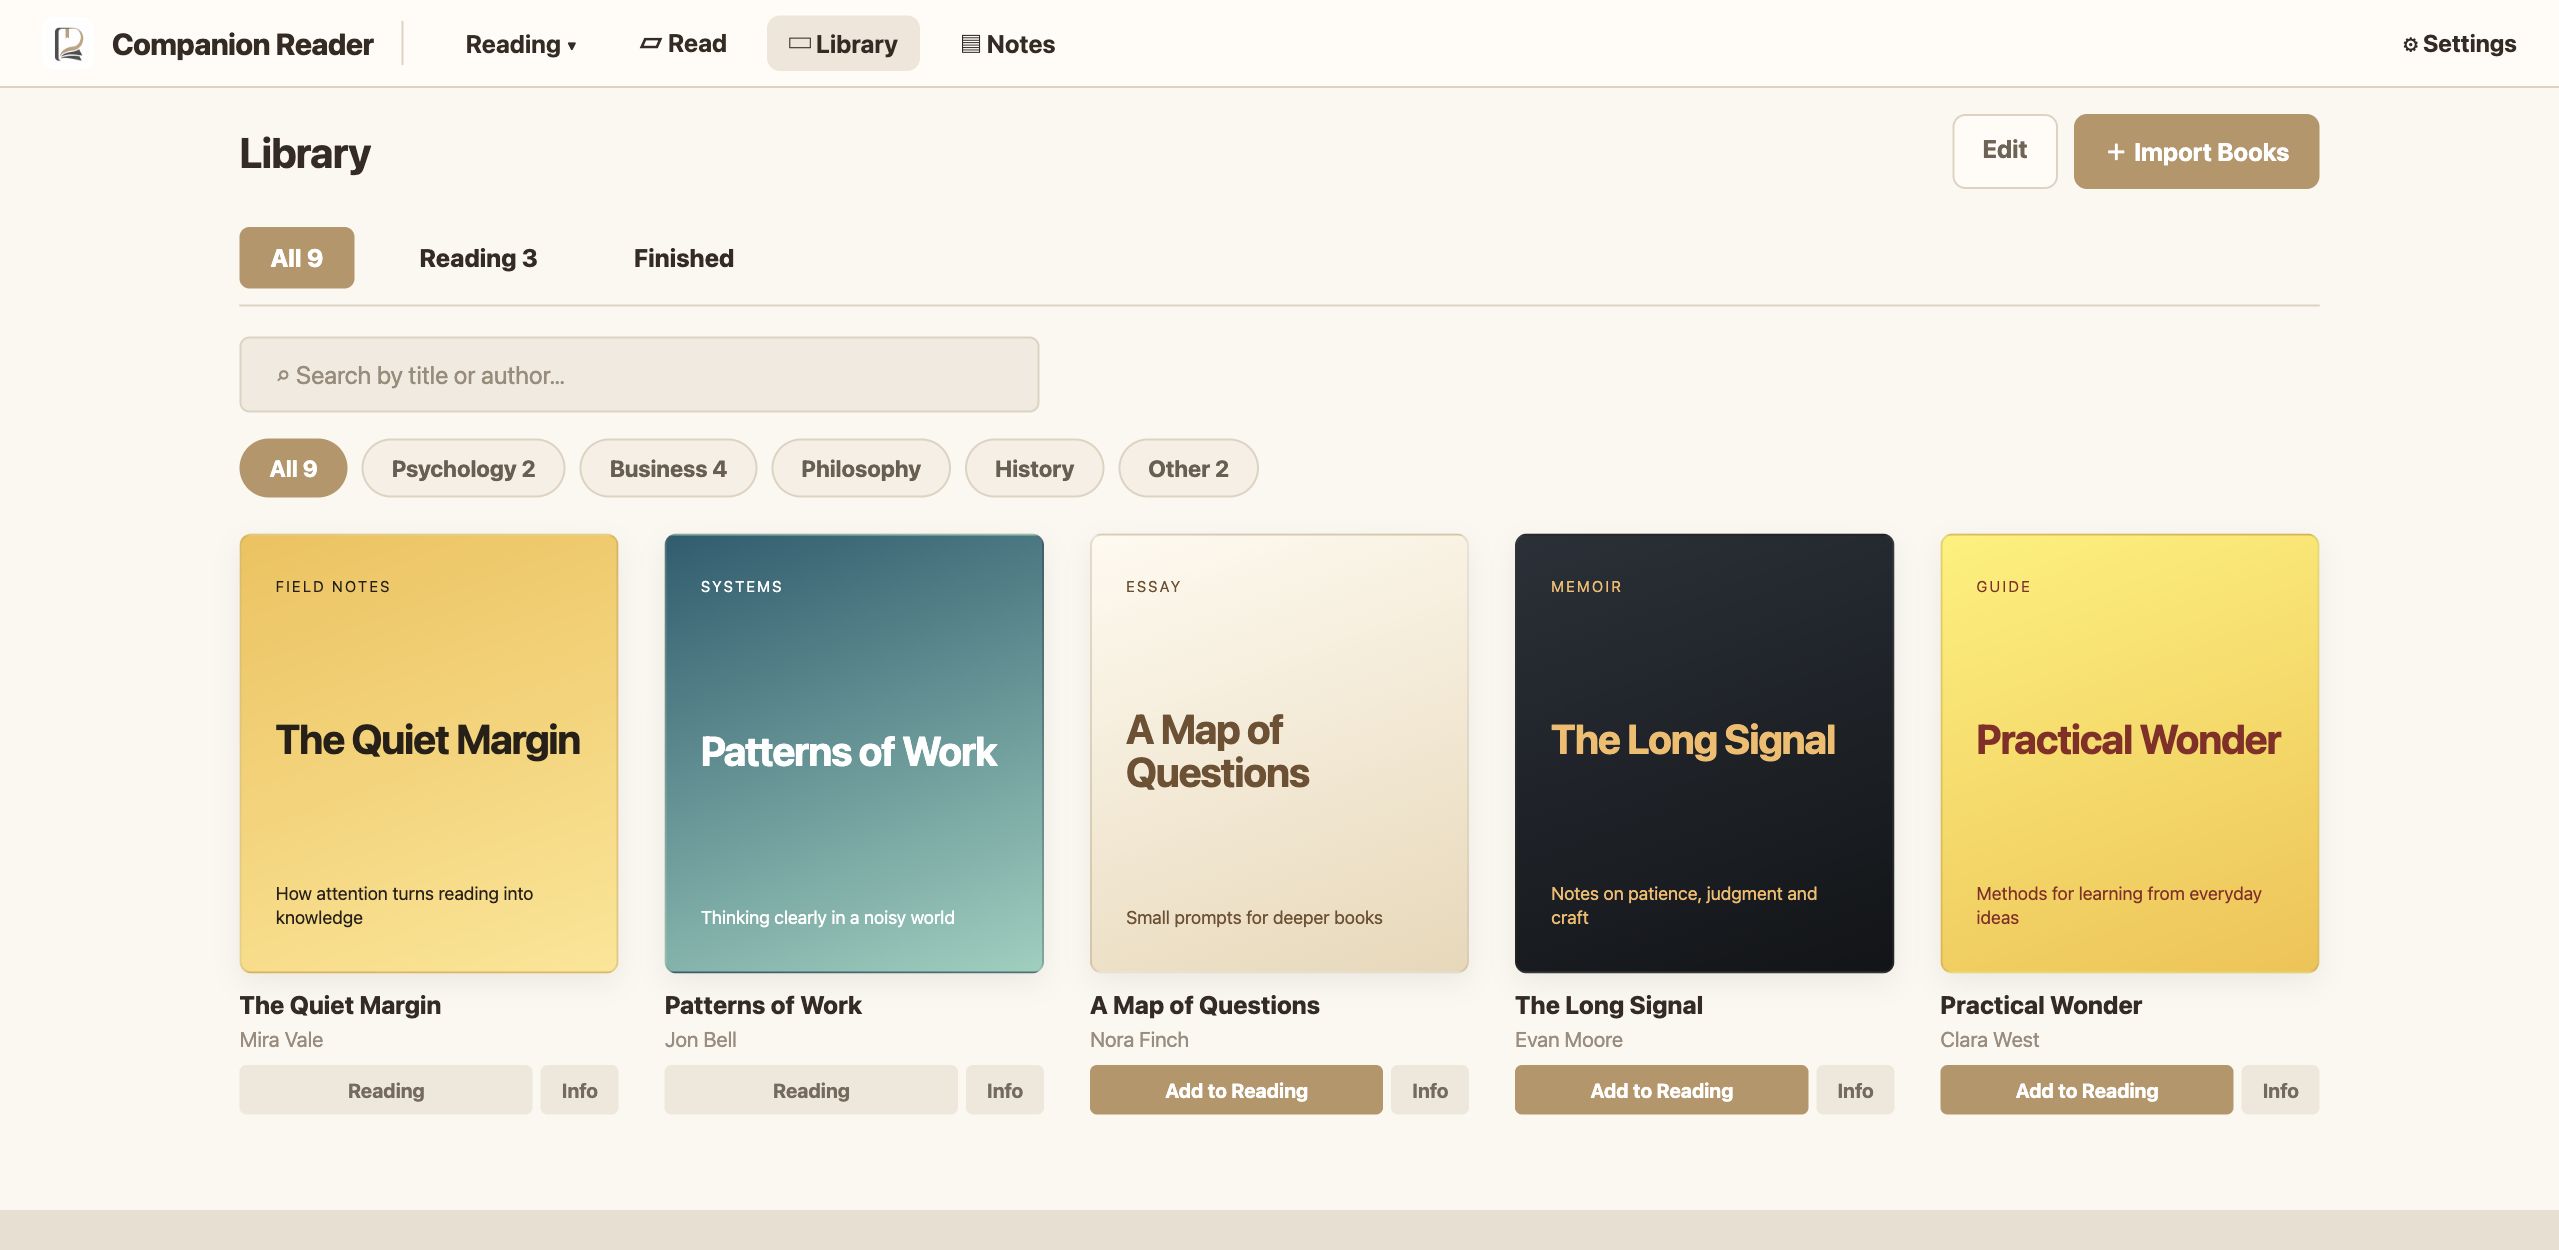Screen dimensions: 2559x1250
Task: Filter by Philosophy category
Action: point(860,468)
